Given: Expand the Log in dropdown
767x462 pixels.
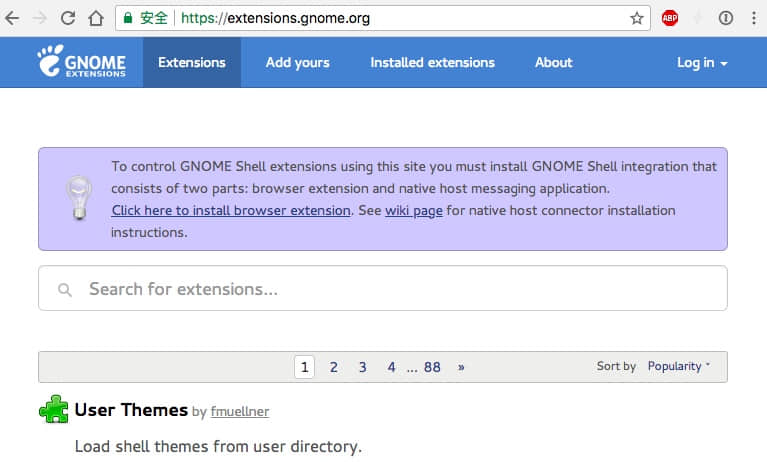Looking at the screenshot, I should click(701, 62).
